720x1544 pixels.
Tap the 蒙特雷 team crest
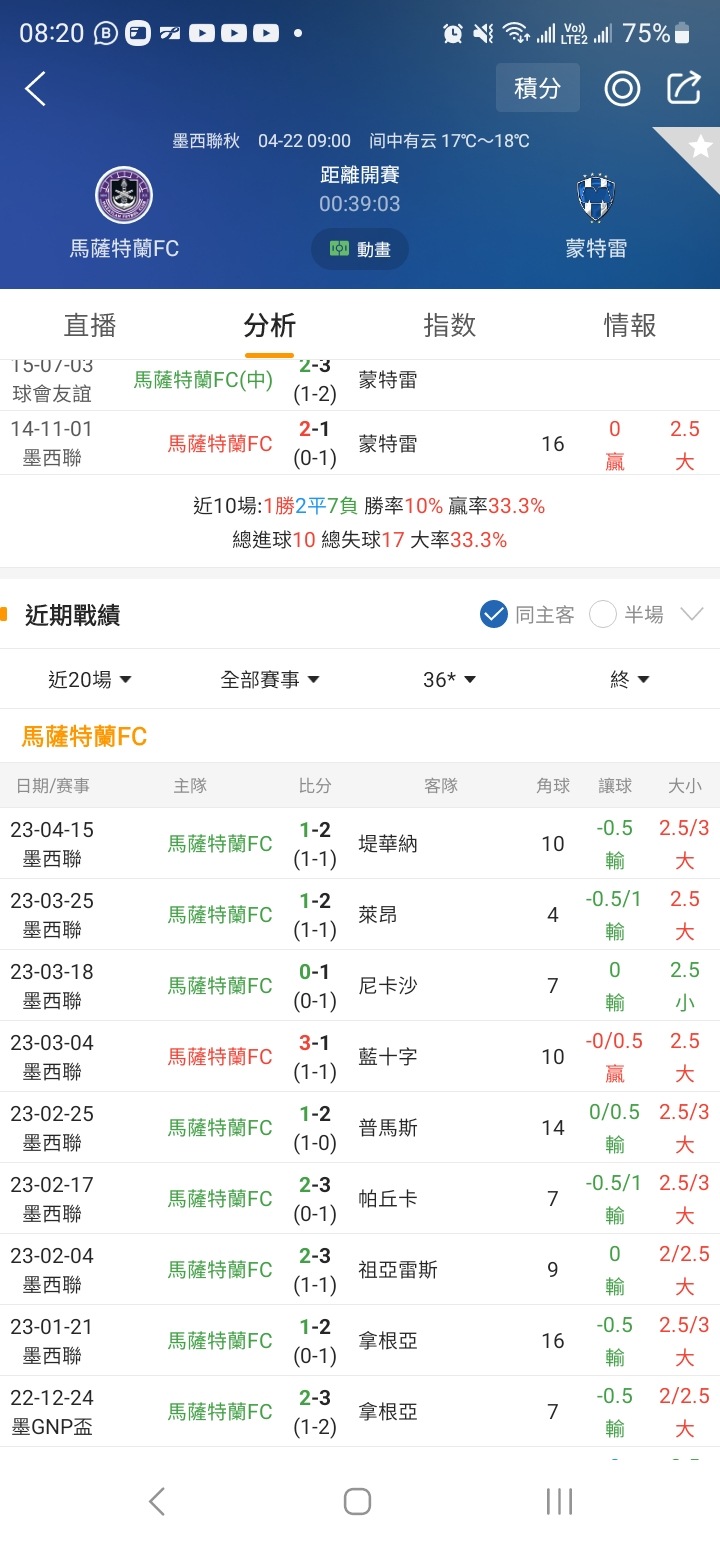pyautogui.click(x=596, y=198)
